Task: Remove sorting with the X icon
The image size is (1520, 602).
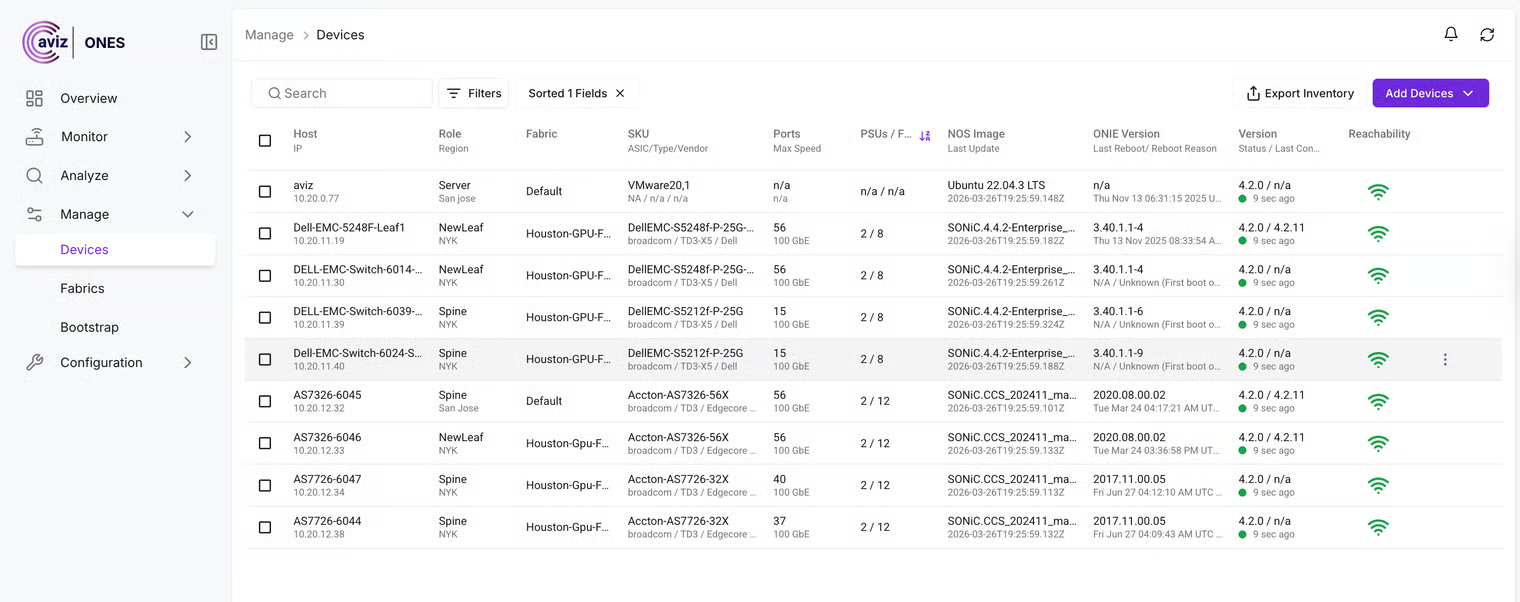Action: pyautogui.click(x=620, y=94)
